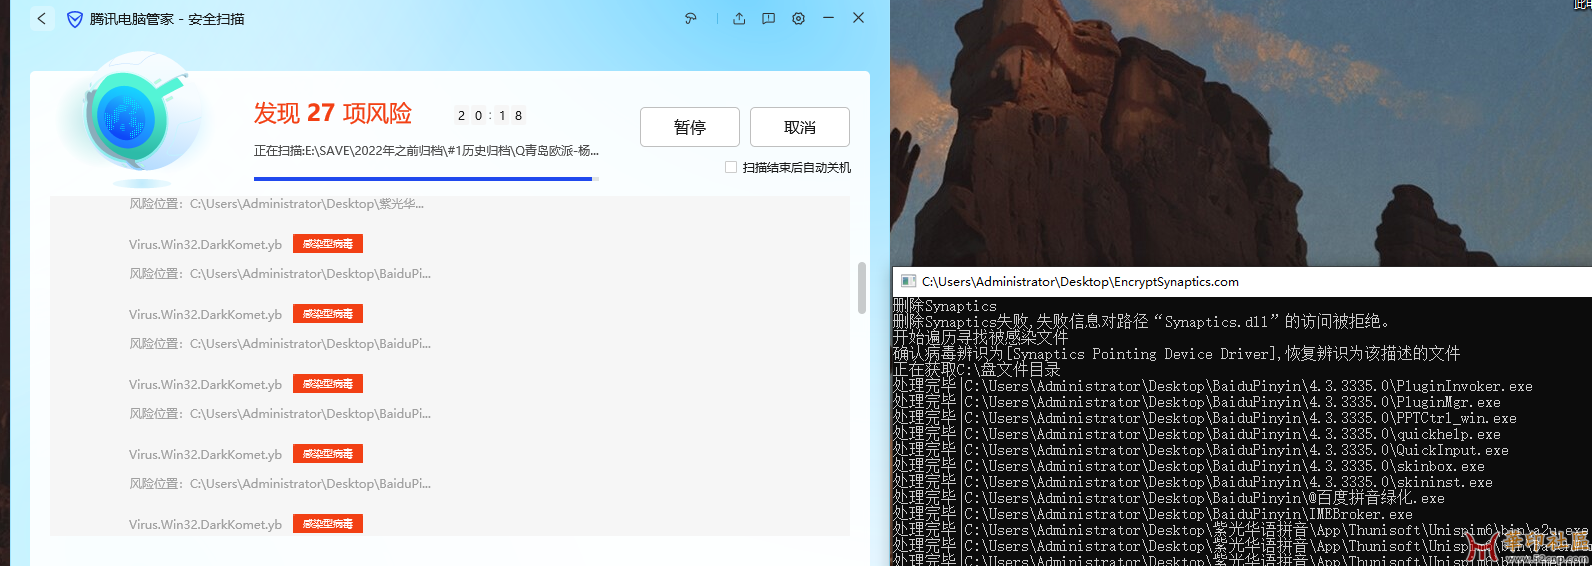Click the 正在扫描 current file path text

(x=426, y=151)
